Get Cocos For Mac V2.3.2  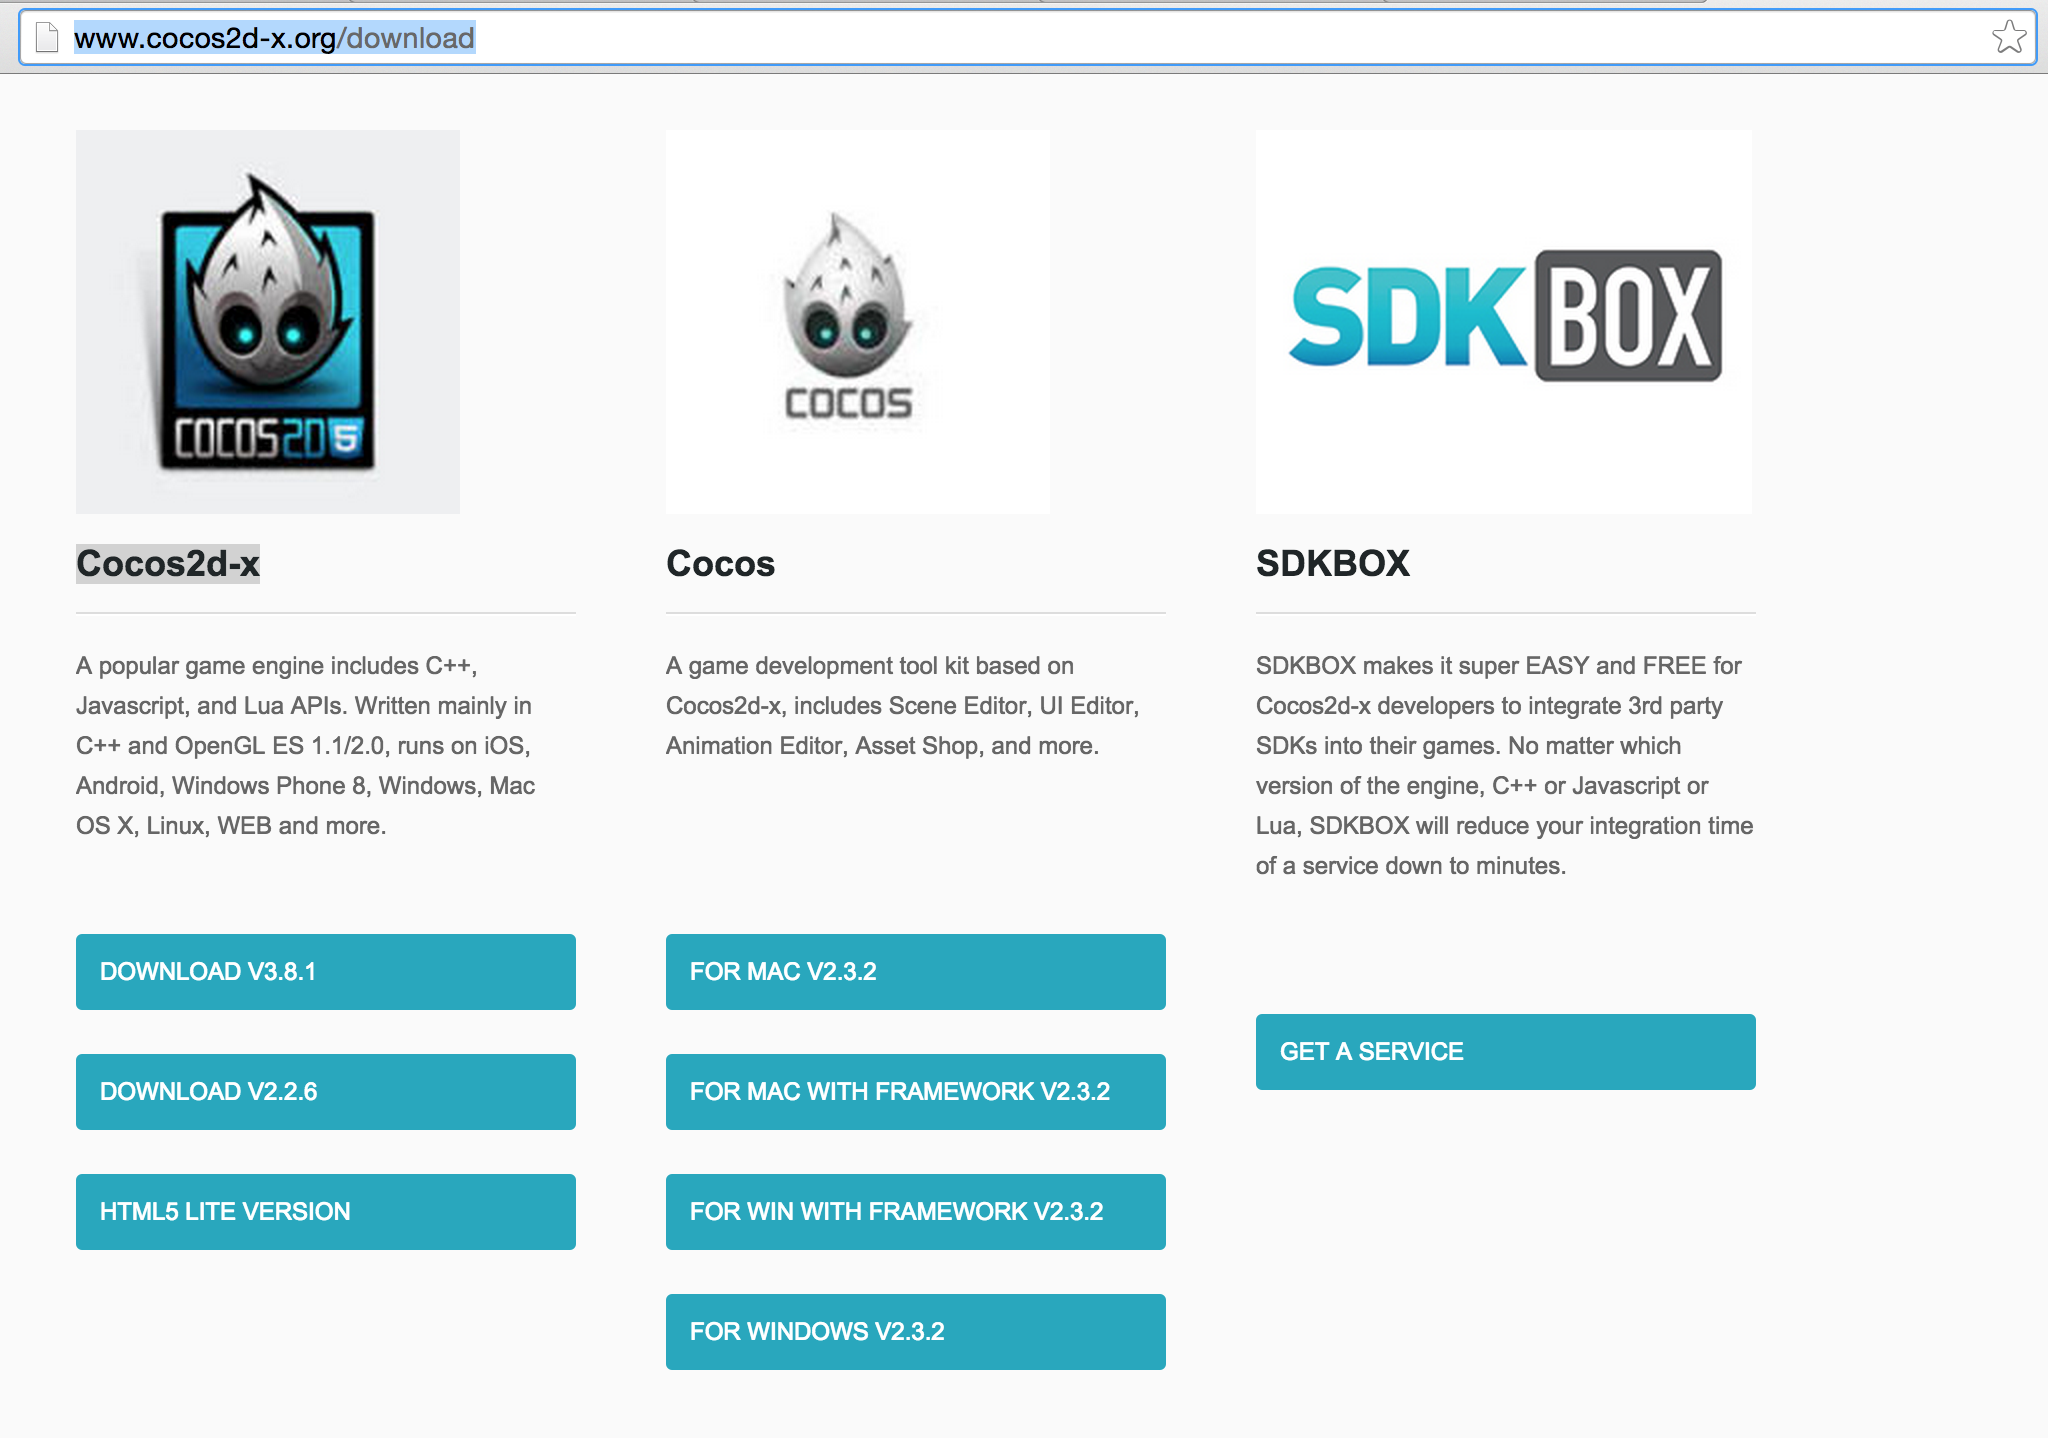coord(916,972)
